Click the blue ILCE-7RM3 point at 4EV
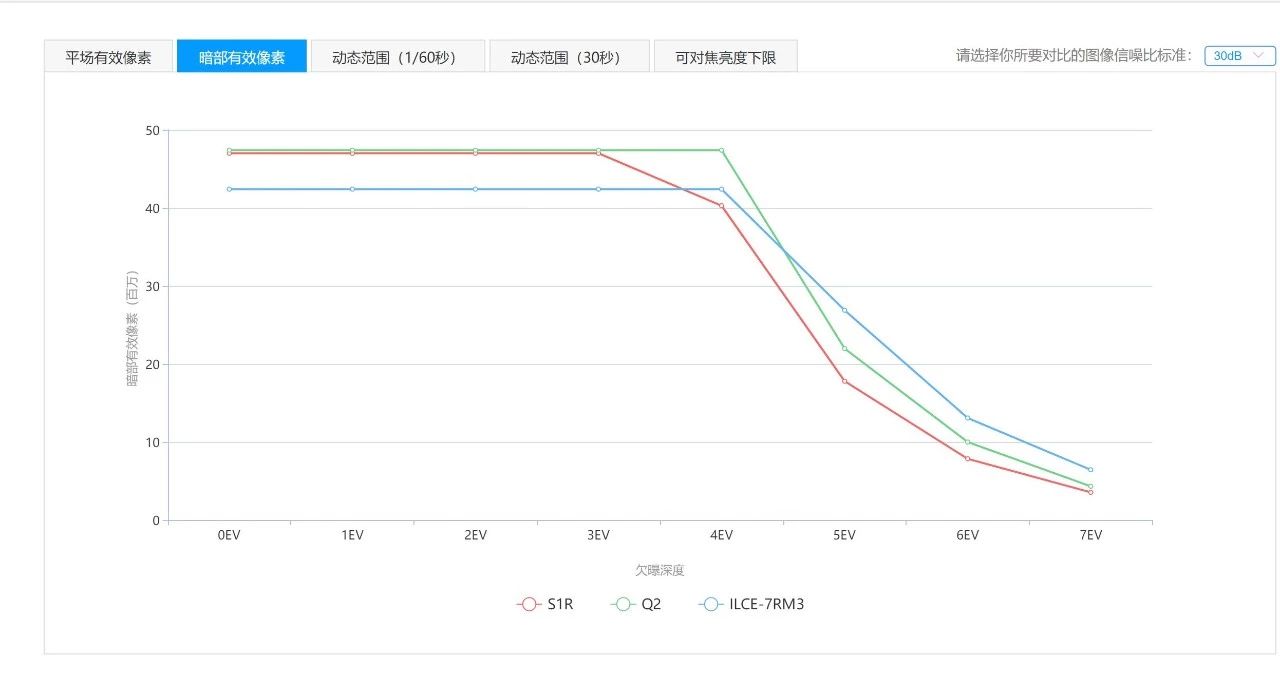The height and width of the screenshot is (675, 1280). click(721, 189)
